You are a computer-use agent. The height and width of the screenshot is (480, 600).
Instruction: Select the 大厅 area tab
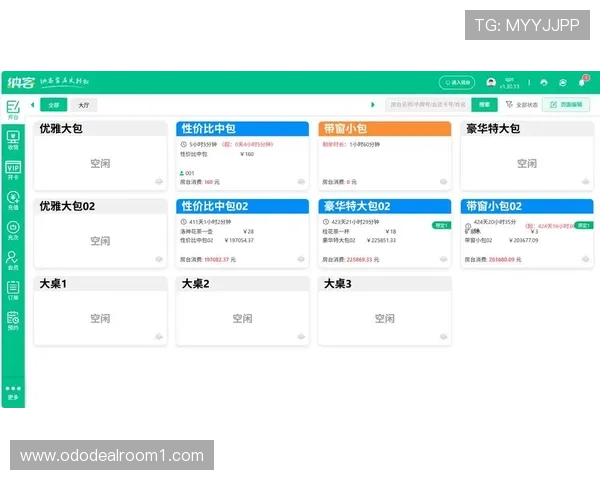pyautogui.click(x=84, y=105)
